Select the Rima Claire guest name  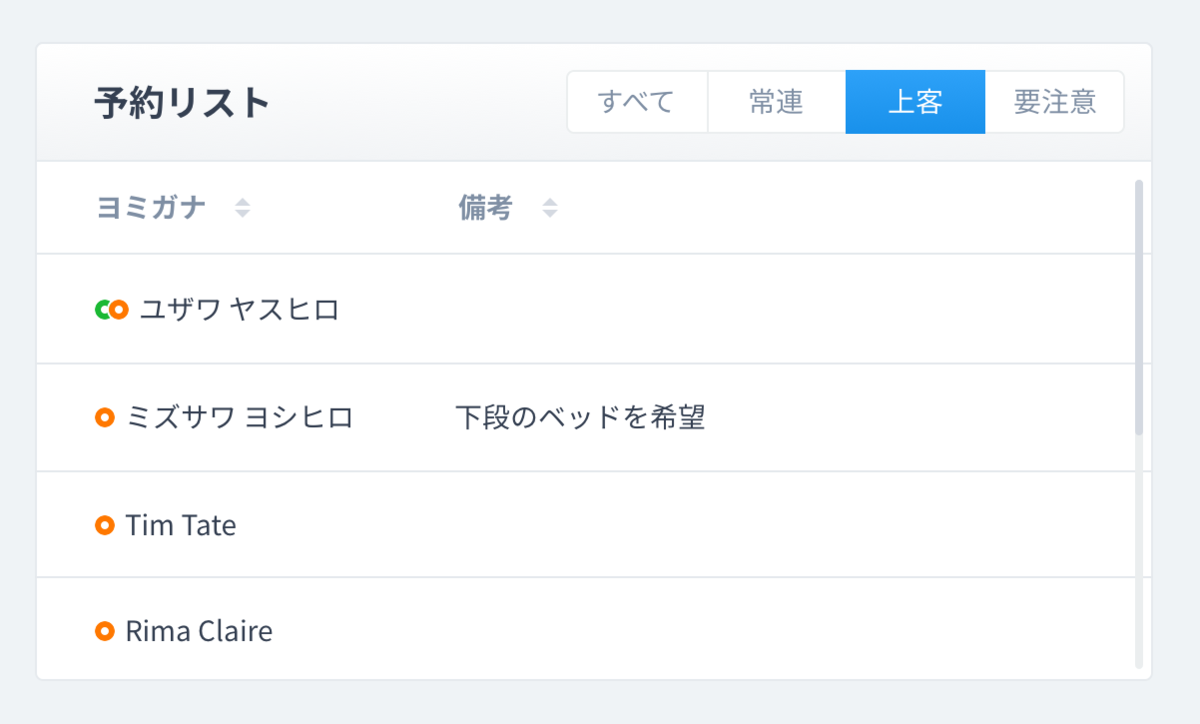pyautogui.click(x=199, y=631)
